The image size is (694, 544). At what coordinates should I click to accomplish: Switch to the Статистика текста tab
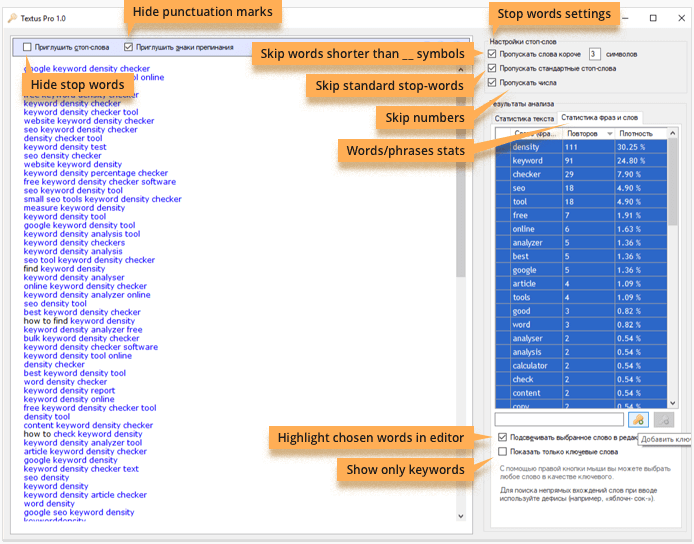(524, 119)
